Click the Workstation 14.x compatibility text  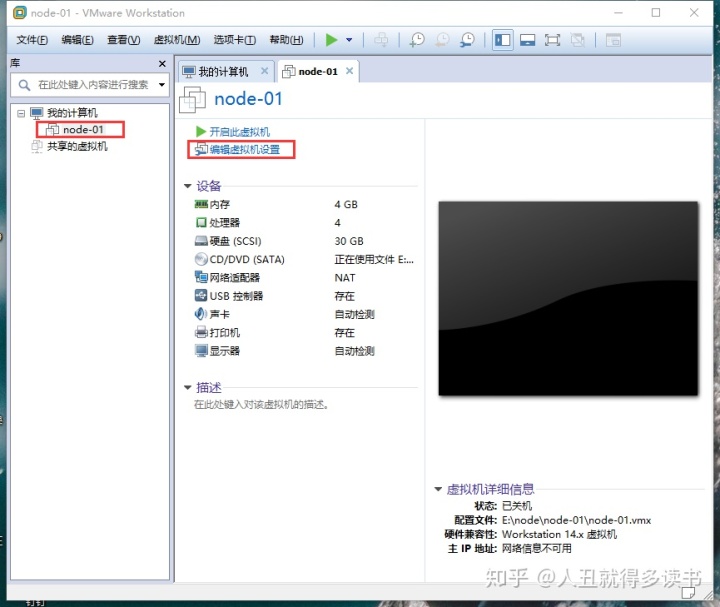click(559, 534)
